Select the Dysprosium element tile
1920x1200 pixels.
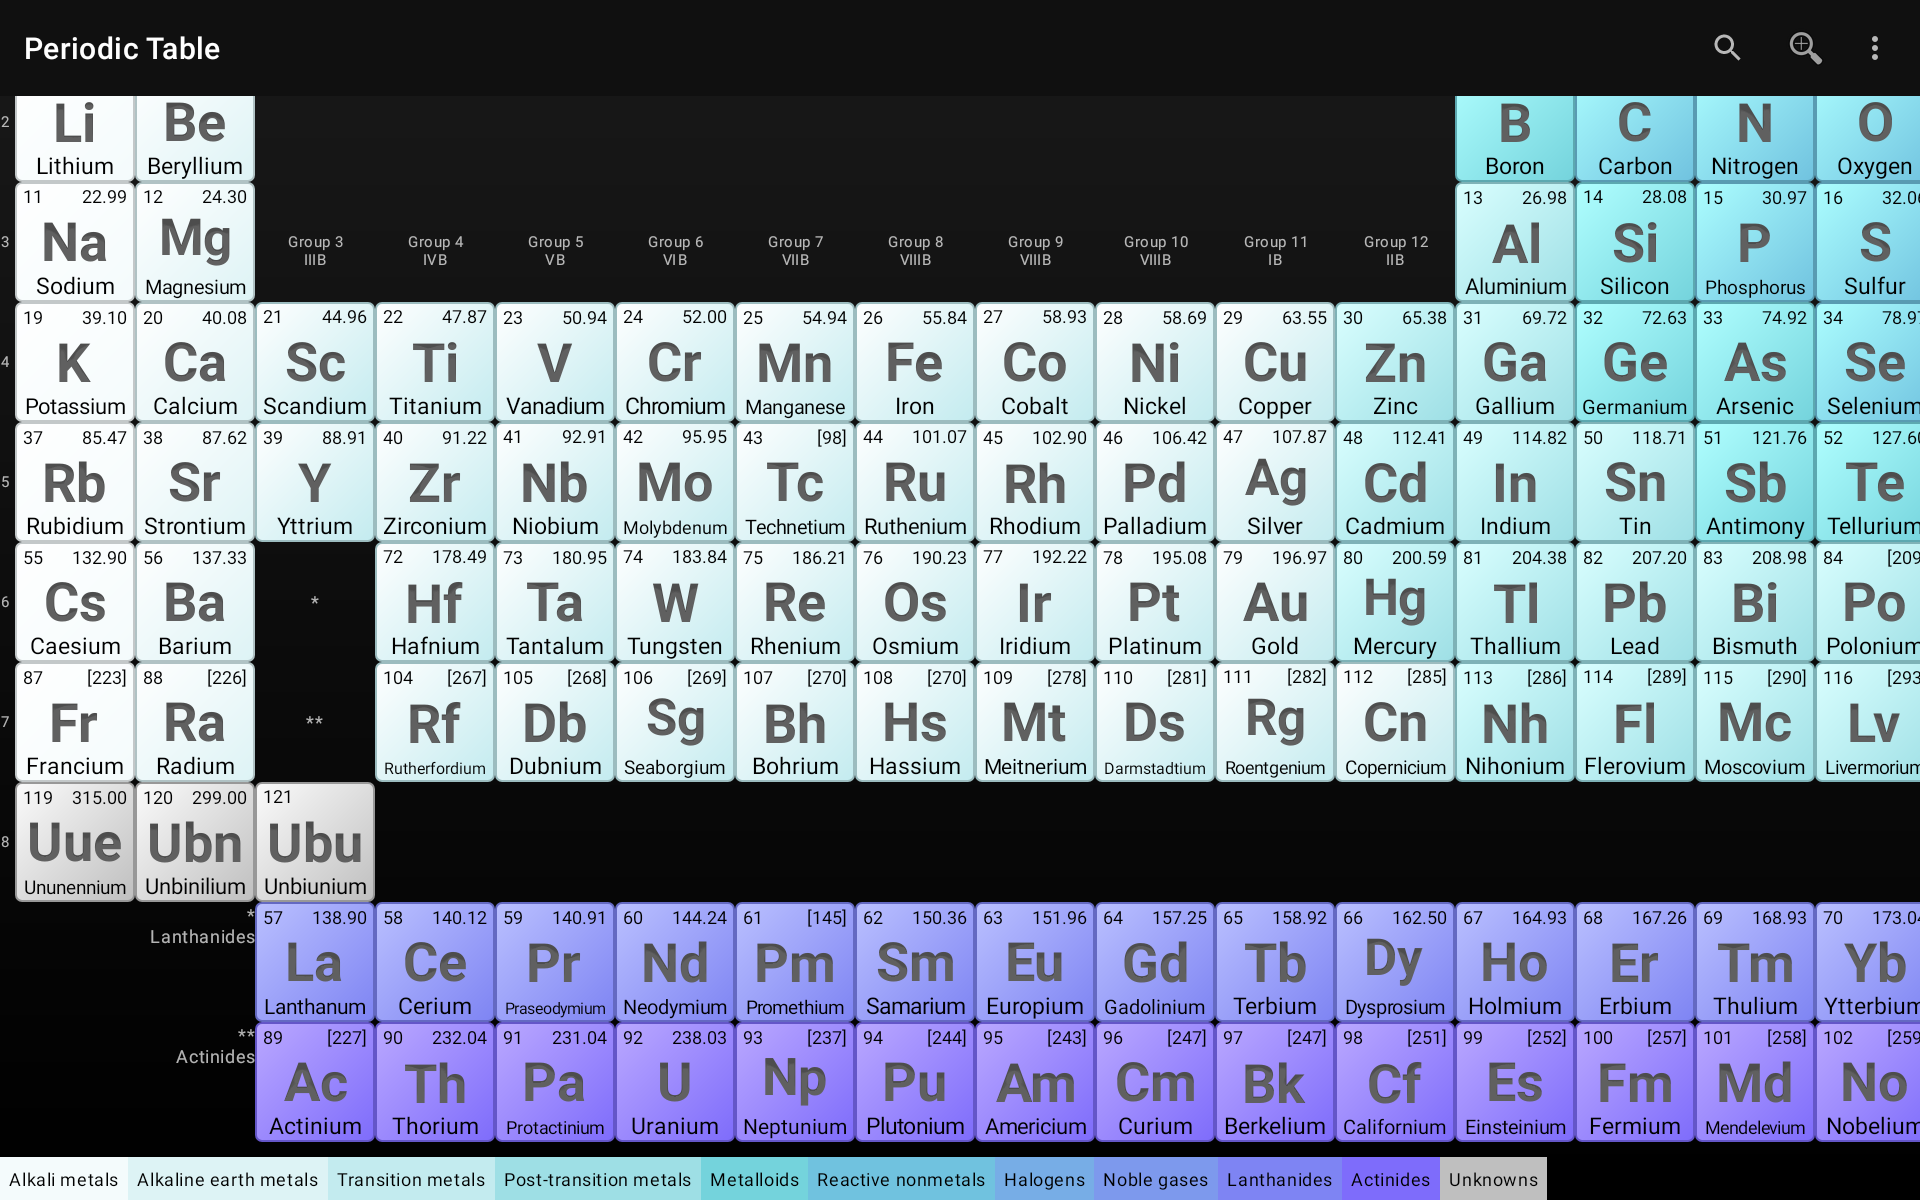coord(1395,962)
